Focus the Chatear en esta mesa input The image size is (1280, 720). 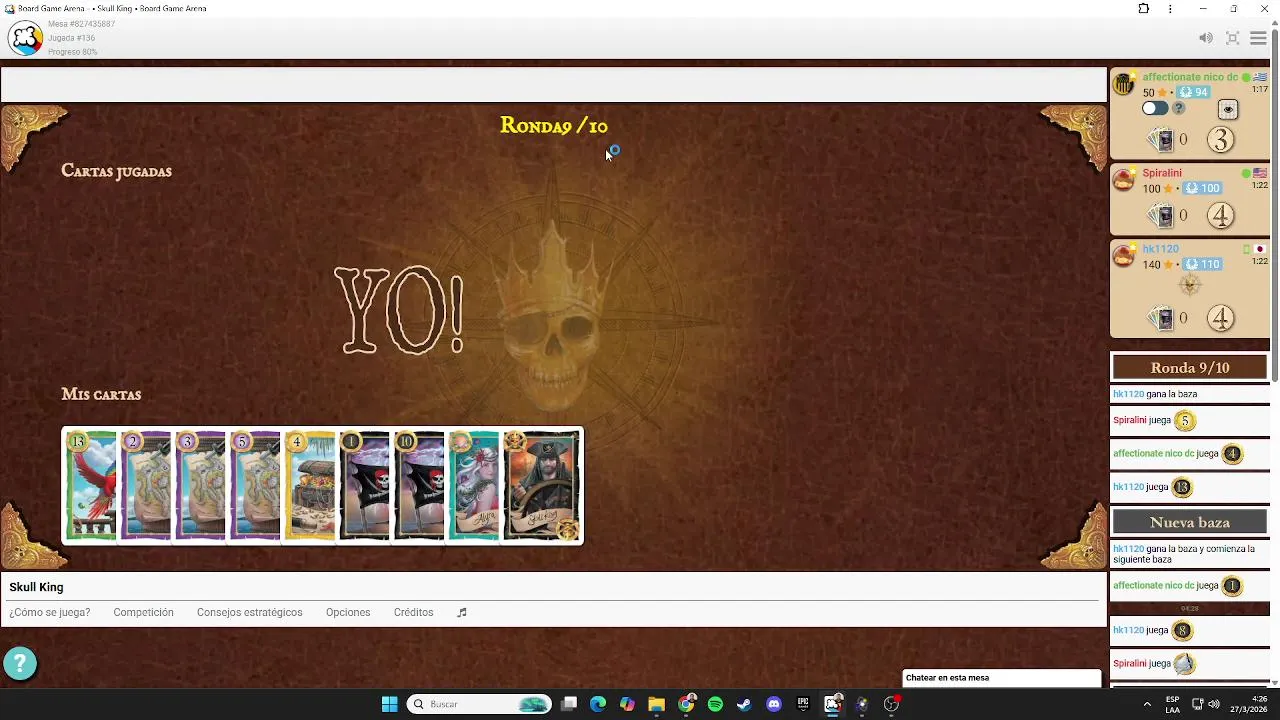pyautogui.click(x=1001, y=678)
